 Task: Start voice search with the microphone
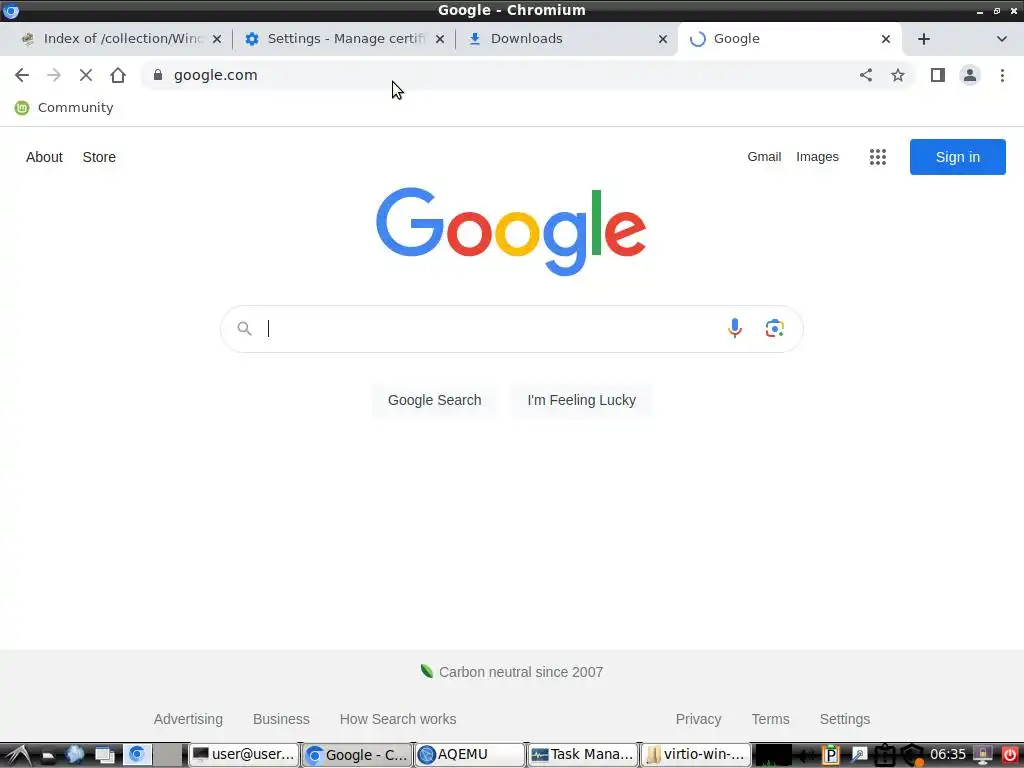[x=735, y=328]
